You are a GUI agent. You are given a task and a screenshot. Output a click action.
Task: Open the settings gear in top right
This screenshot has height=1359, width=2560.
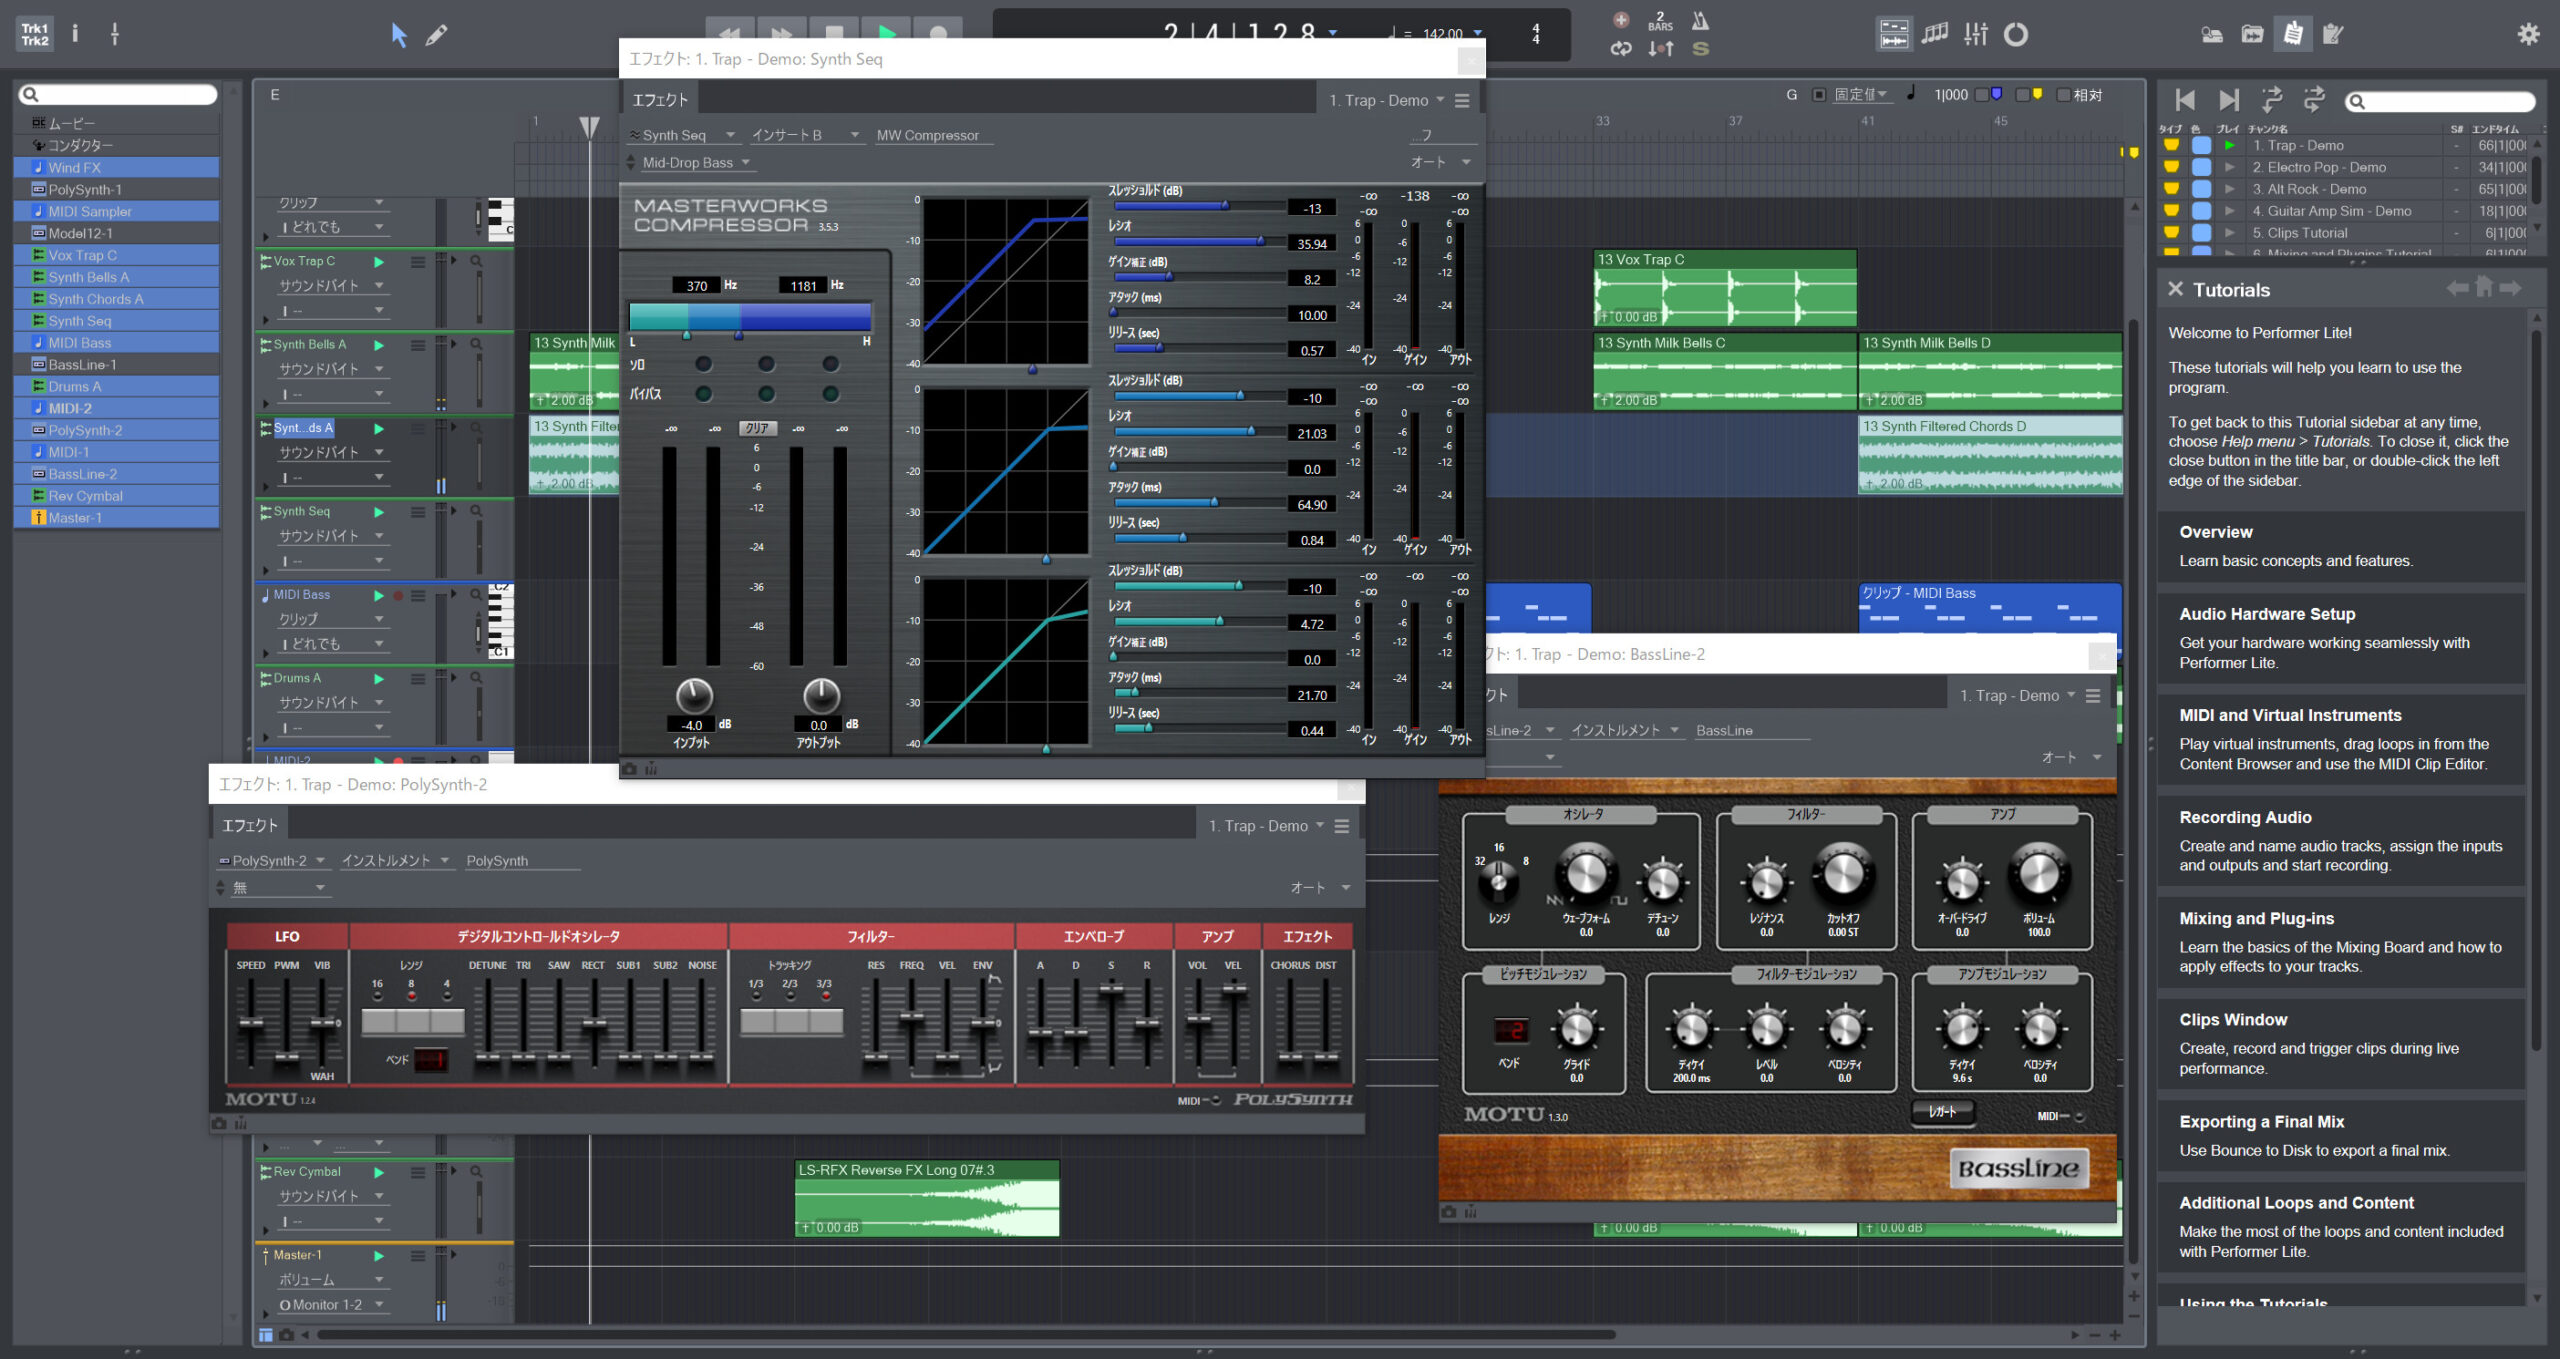(x=2528, y=35)
